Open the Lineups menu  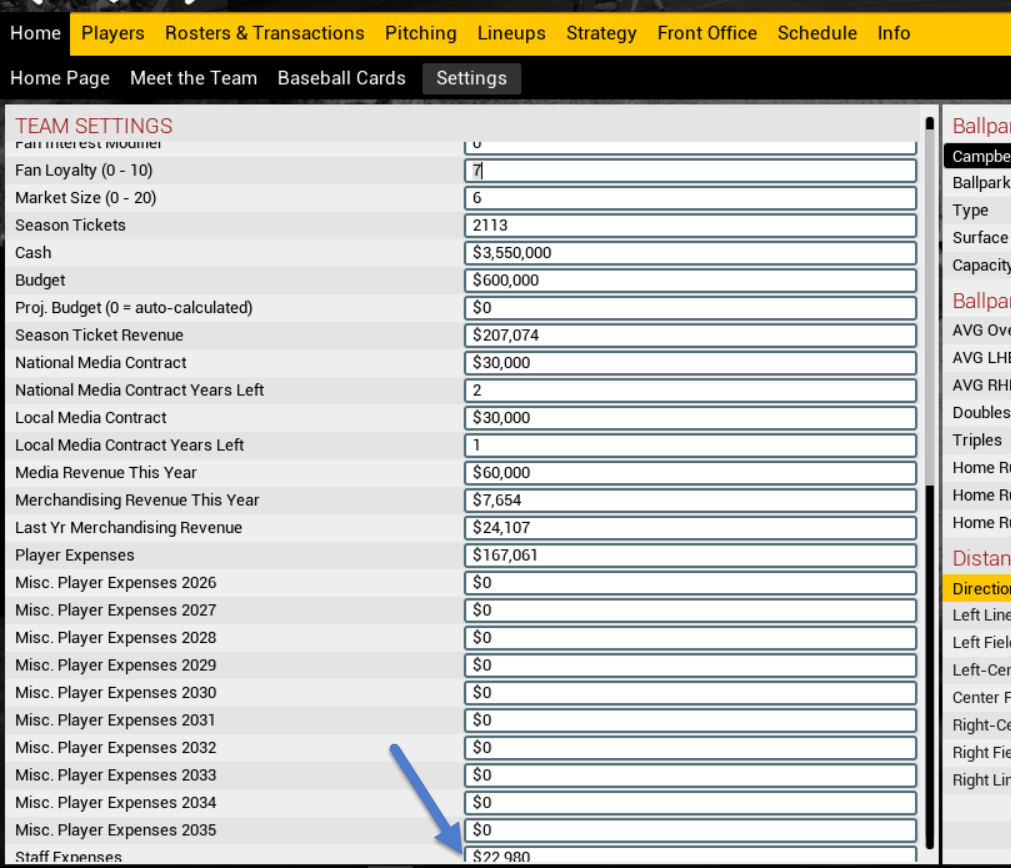511,33
